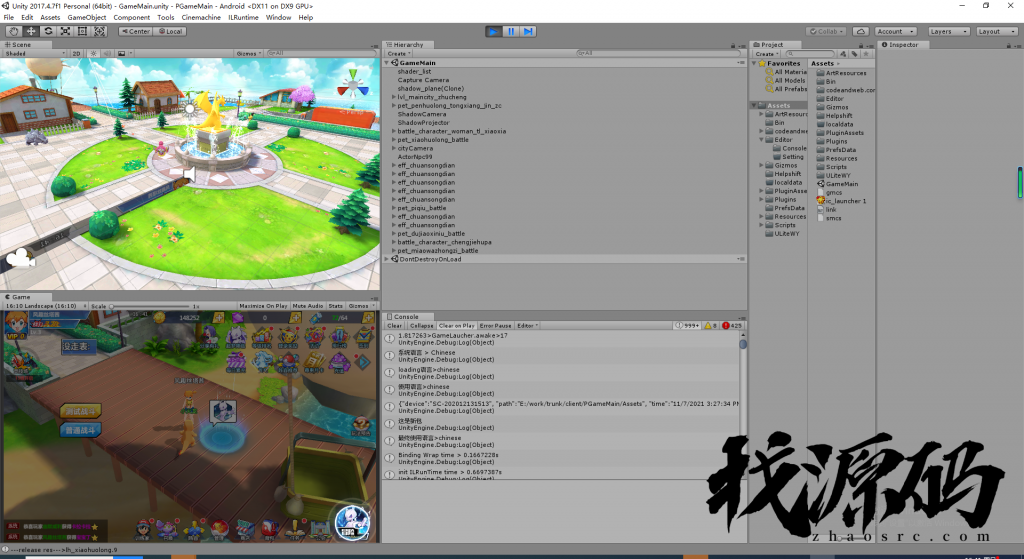Open the Cinemachine menu
The height and width of the screenshot is (559, 1024).
(201, 18)
